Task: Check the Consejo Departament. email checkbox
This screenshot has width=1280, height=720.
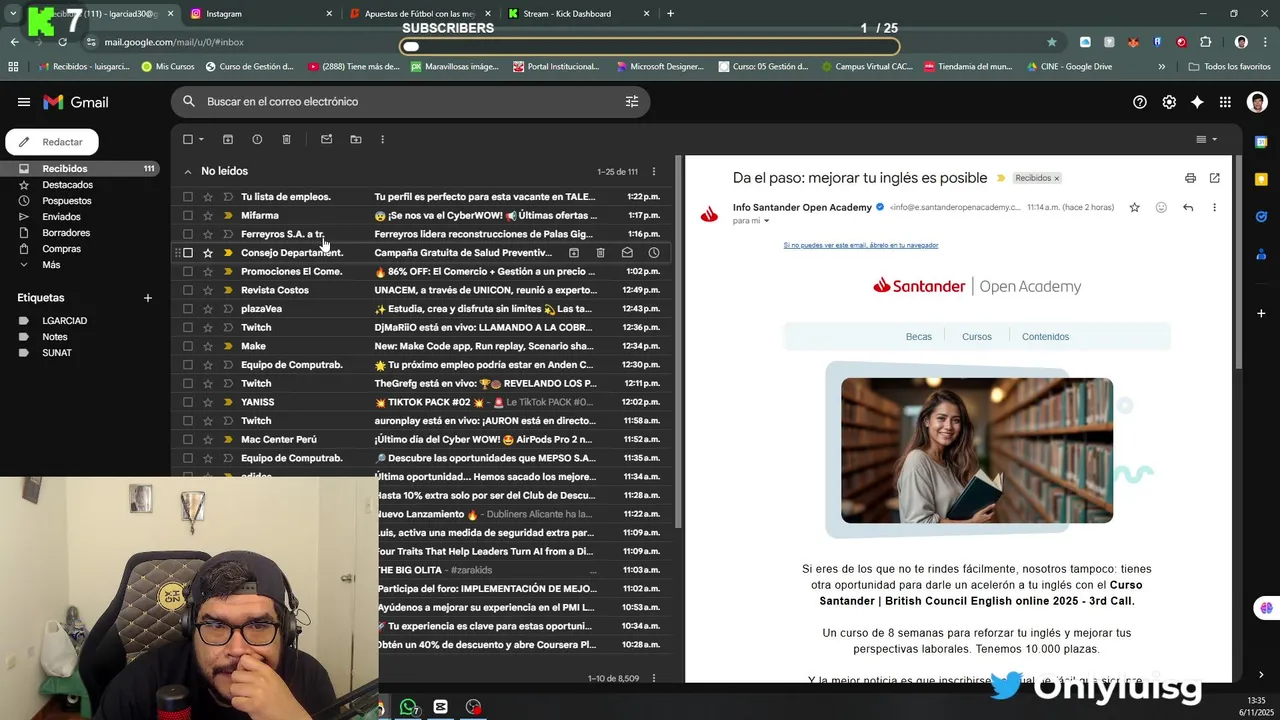Action: point(187,253)
